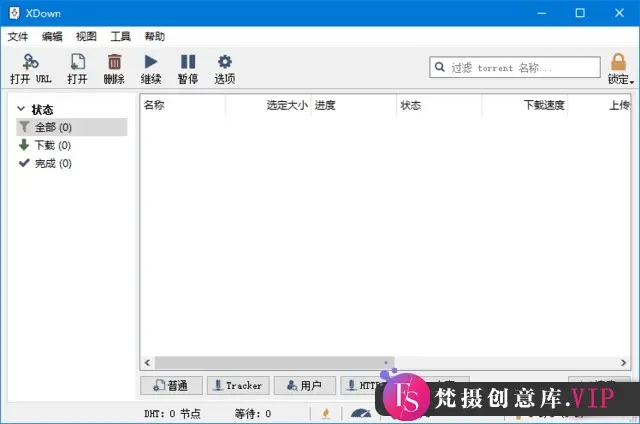Sort by 进度 column header
The width and height of the screenshot is (640, 424).
click(x=353, y=105)
